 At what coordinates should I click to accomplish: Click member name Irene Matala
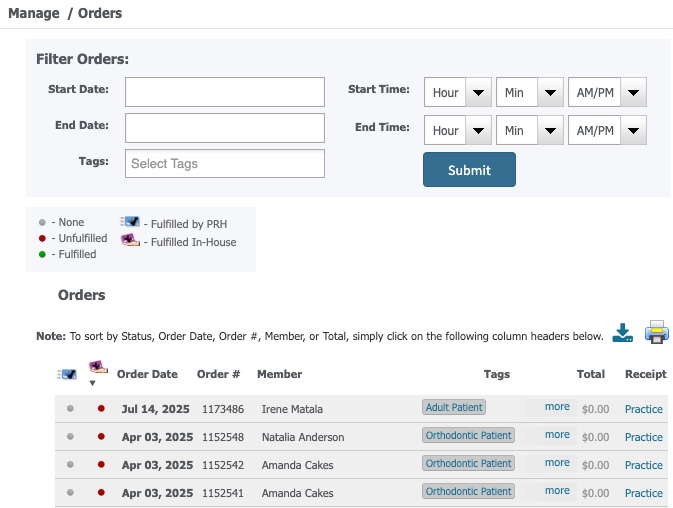click(292, 409)
